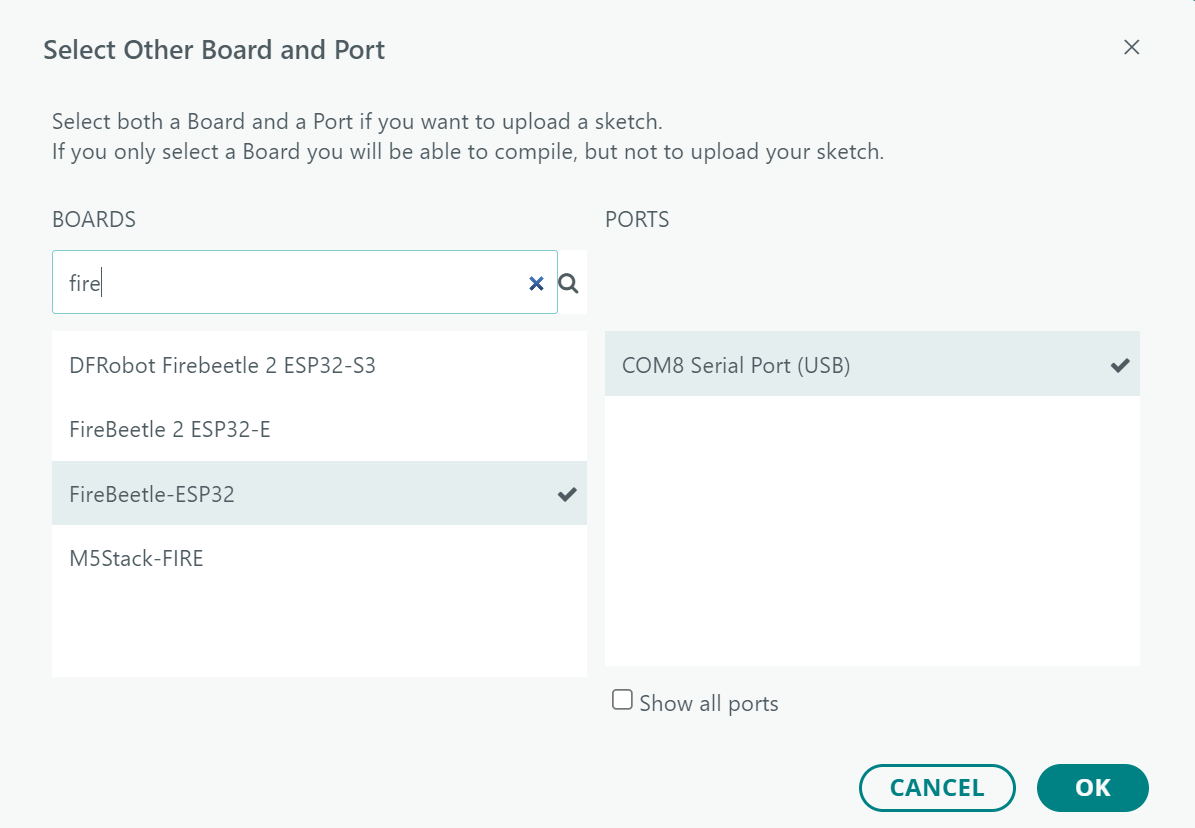Click the BOARDS heading label
The height and width of the screenshot is (828, 1195).
click(x=94, y=219)
